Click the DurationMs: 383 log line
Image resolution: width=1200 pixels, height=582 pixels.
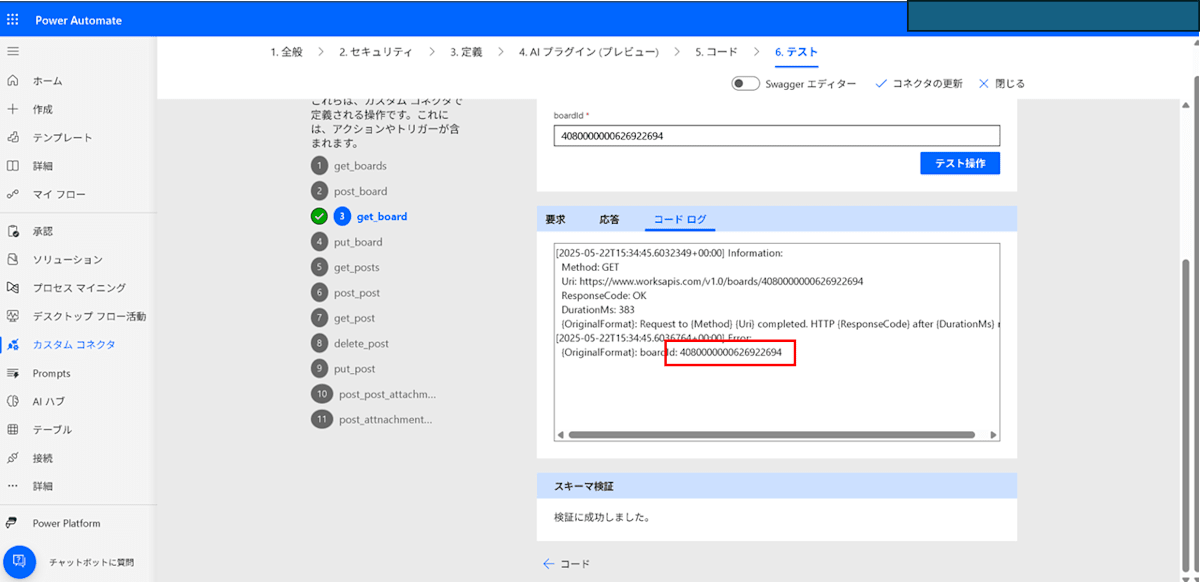[x=598, y=310]
